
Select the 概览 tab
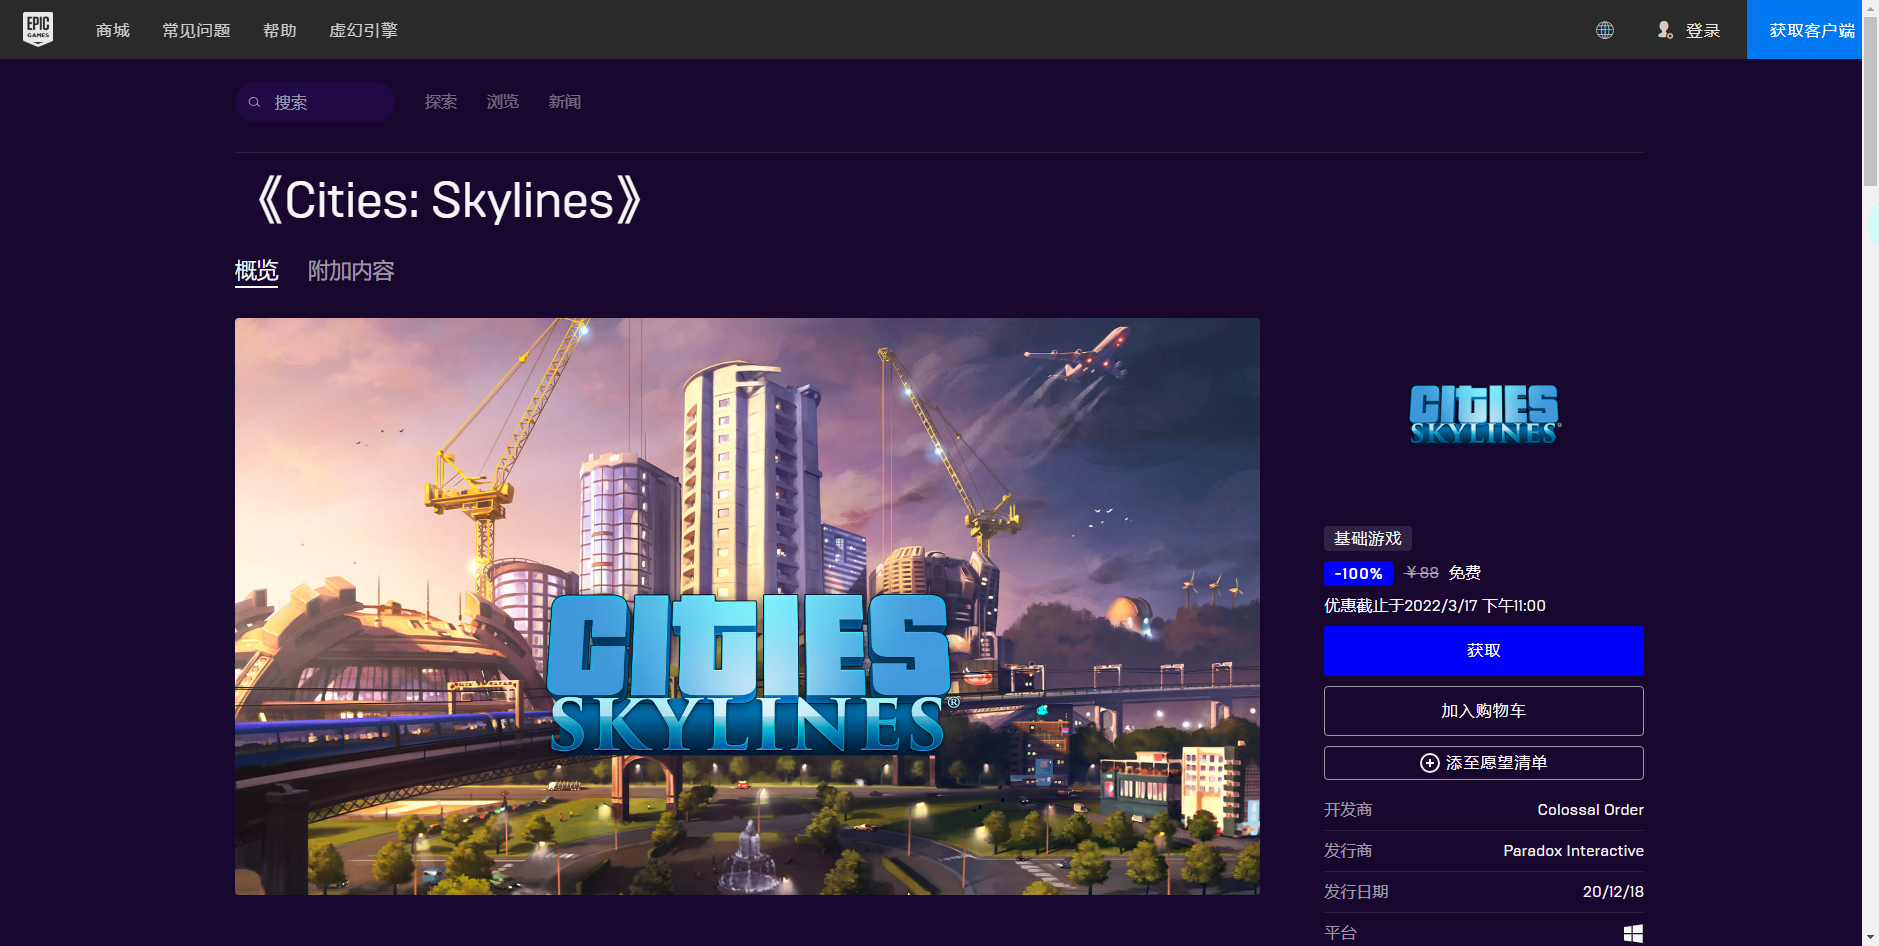(x=257, y=270)
